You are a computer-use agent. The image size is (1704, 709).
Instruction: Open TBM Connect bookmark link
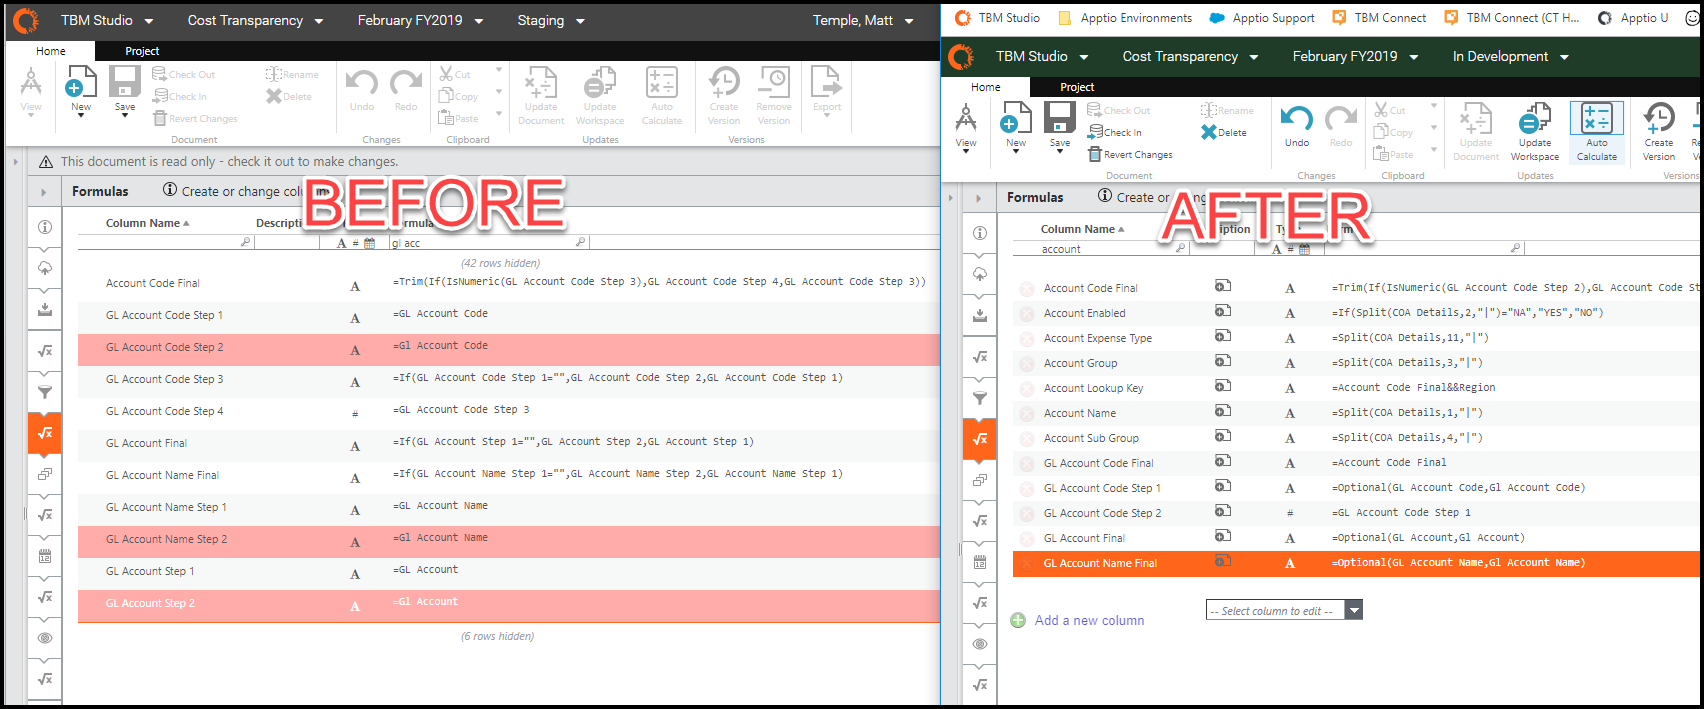coord(1380,18)
